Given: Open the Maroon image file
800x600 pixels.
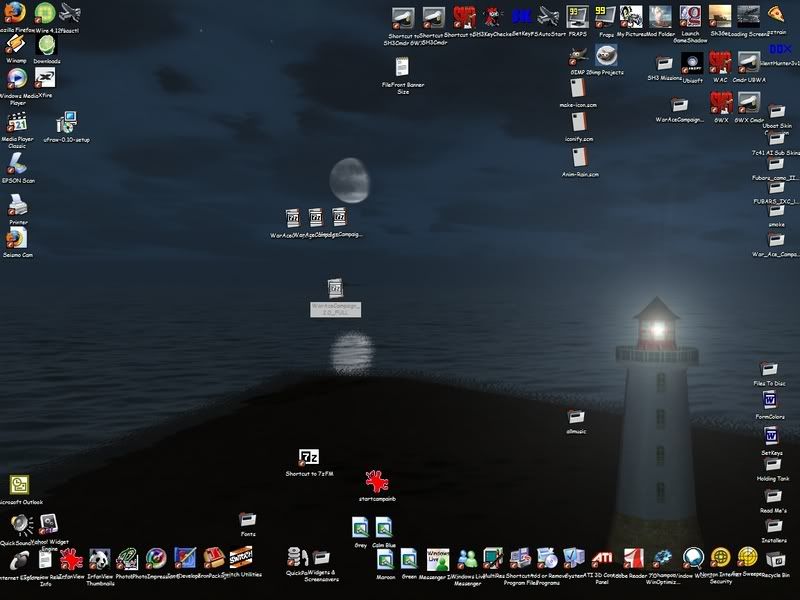Looking at the screenshot, I should pos(385,560).
